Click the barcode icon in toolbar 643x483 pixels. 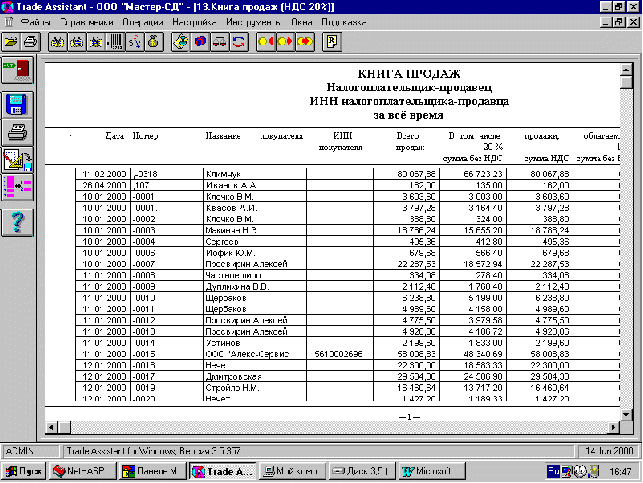pos(115,42)
